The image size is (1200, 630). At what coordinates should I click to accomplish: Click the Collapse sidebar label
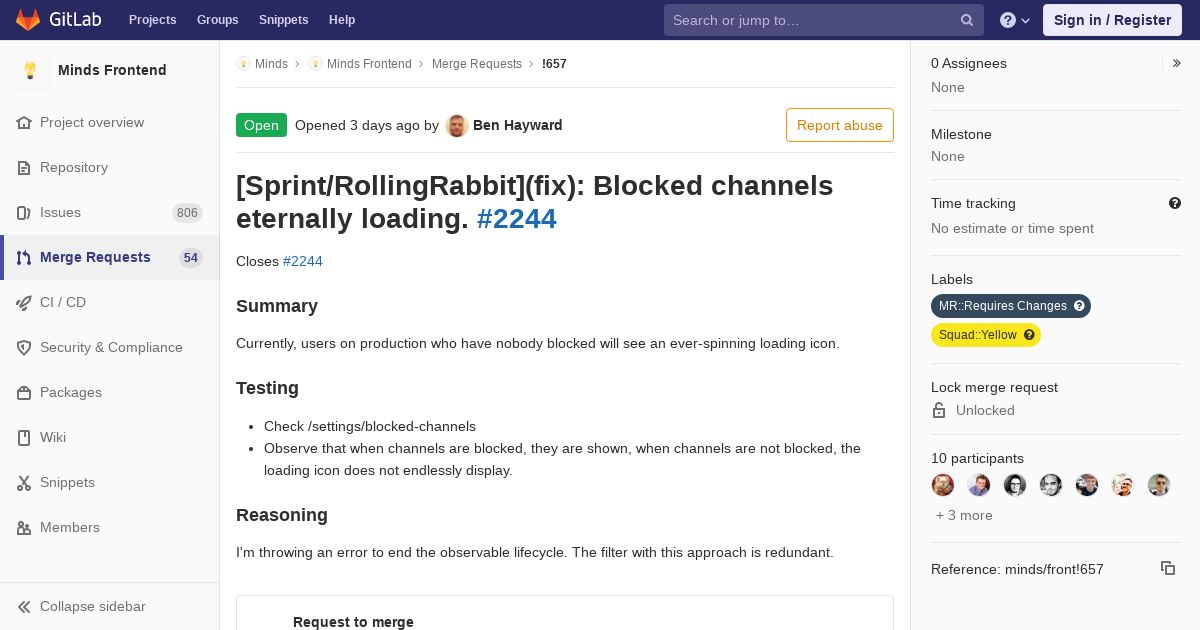point(93,606)
